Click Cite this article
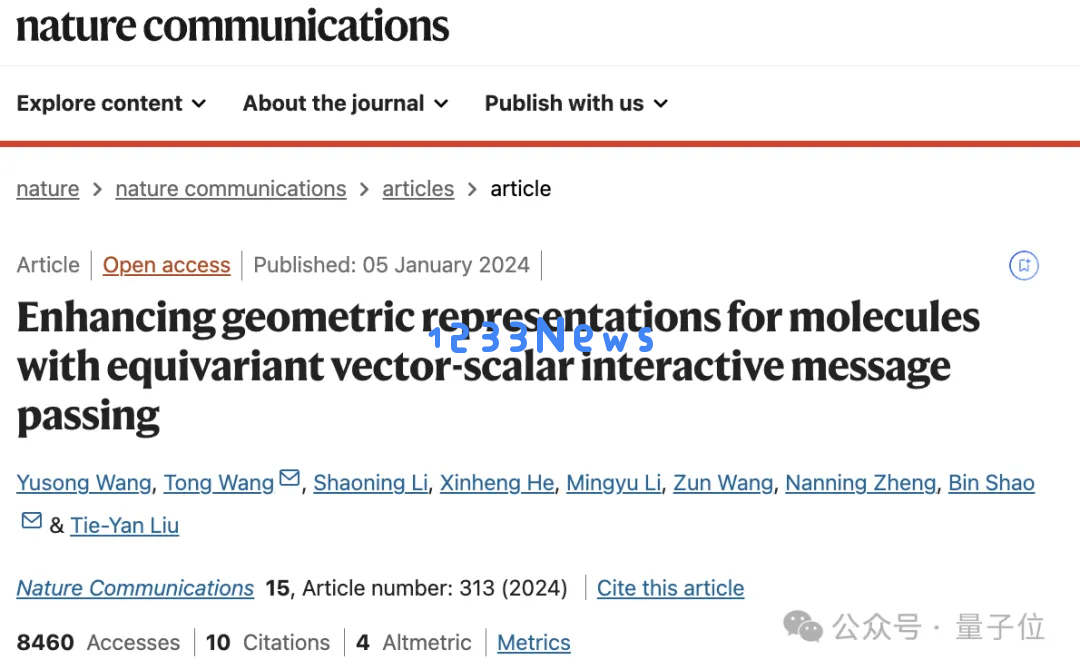Screen dimensions: 1080x670 coord(670,588)
